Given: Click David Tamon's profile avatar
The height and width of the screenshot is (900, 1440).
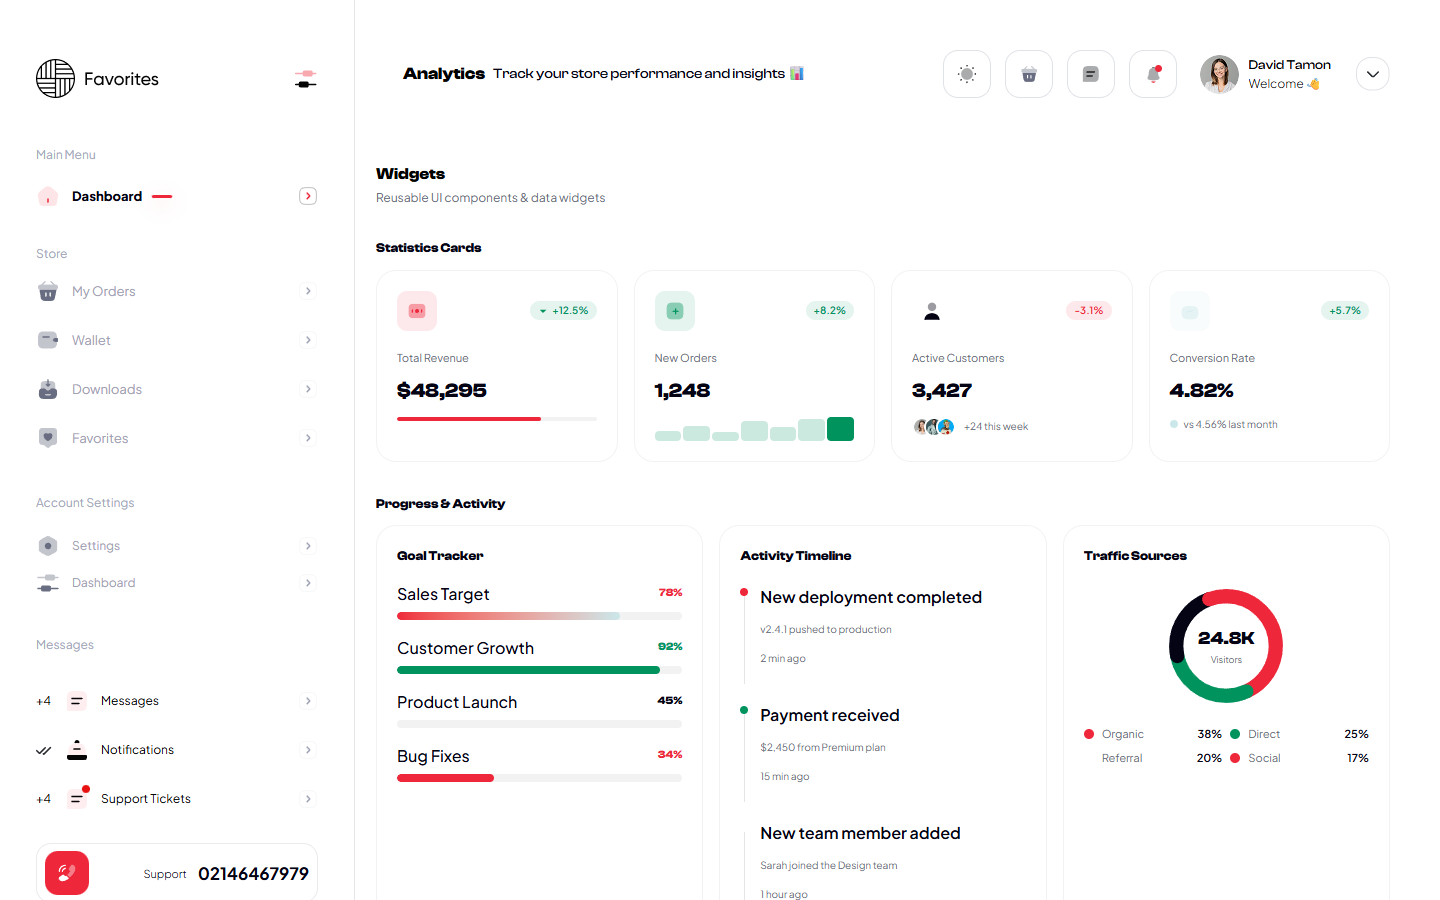Looking at the screenshot, I should point(1219,74).
